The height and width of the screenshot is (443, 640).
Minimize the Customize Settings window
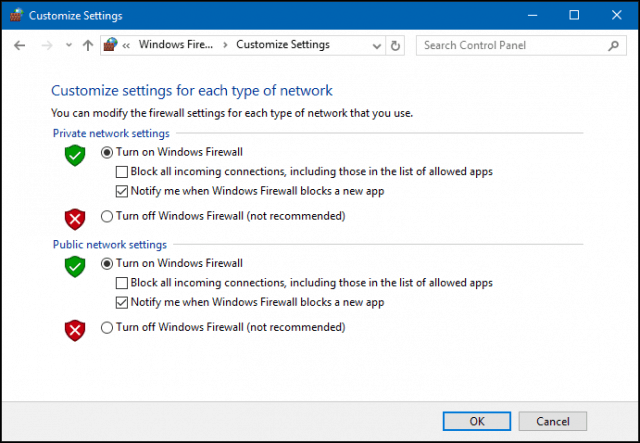pos(532,15)
